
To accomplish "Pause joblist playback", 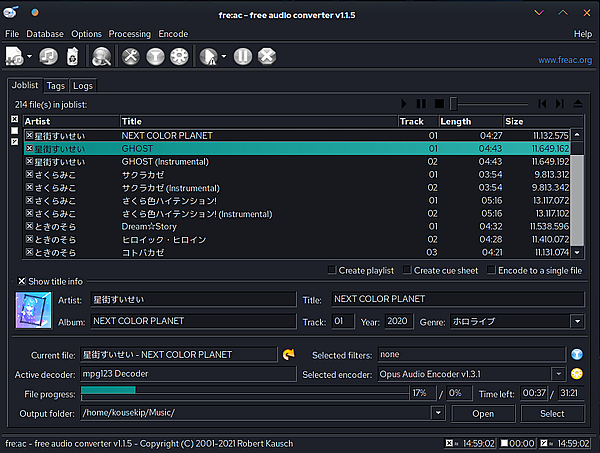I will [x=421, y=104].
